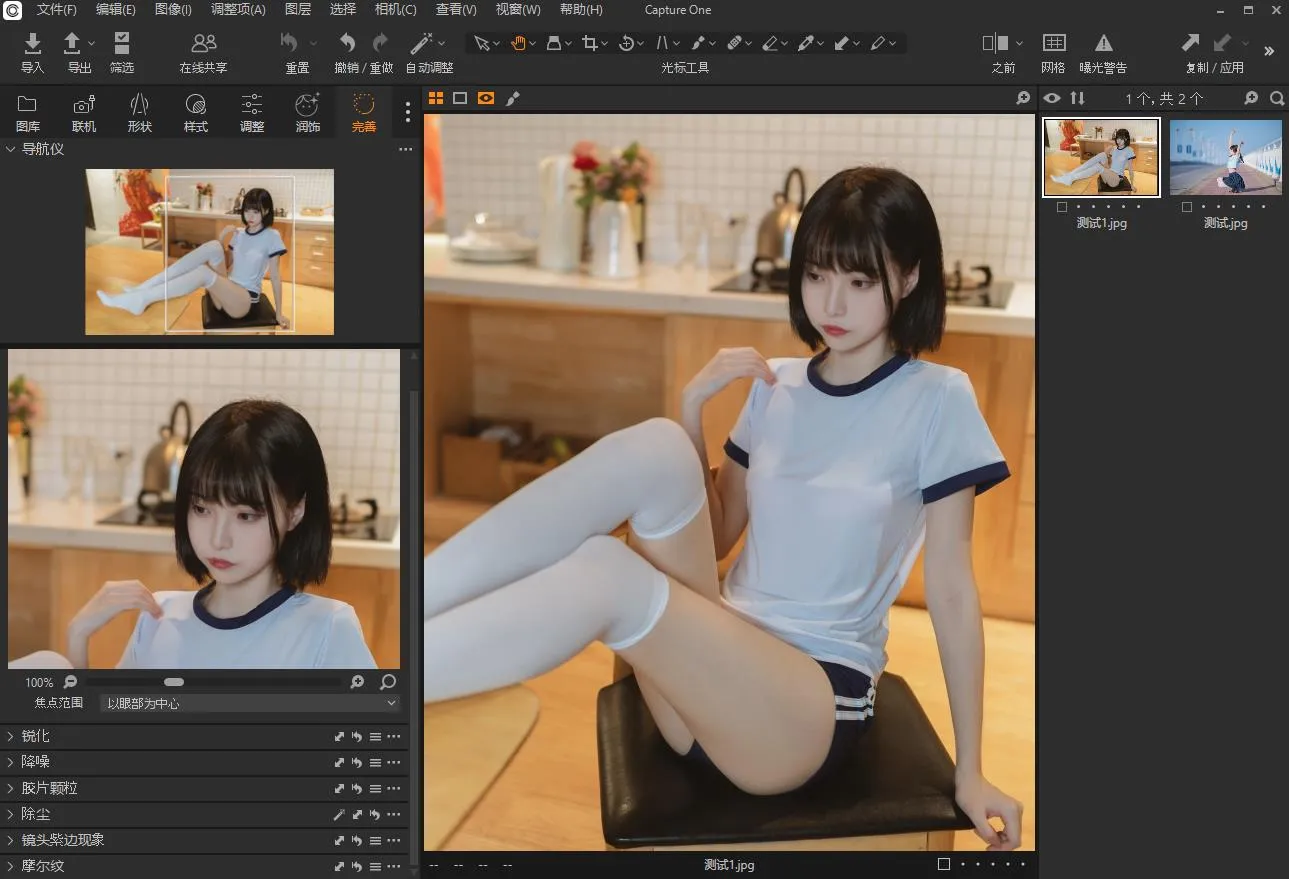Open the 联机 tethered capture tab
1289x879 pixels.
[x=84, y=112]
